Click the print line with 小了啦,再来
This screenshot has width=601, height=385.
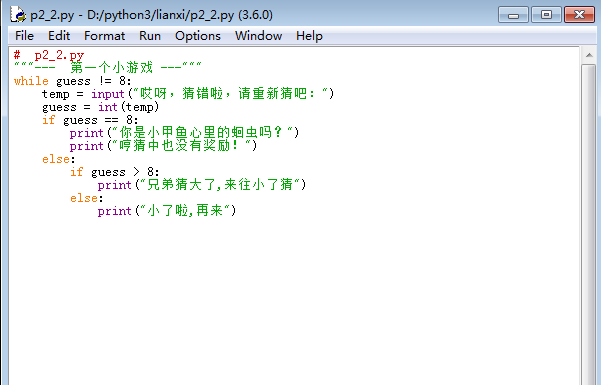click(166, 211)
